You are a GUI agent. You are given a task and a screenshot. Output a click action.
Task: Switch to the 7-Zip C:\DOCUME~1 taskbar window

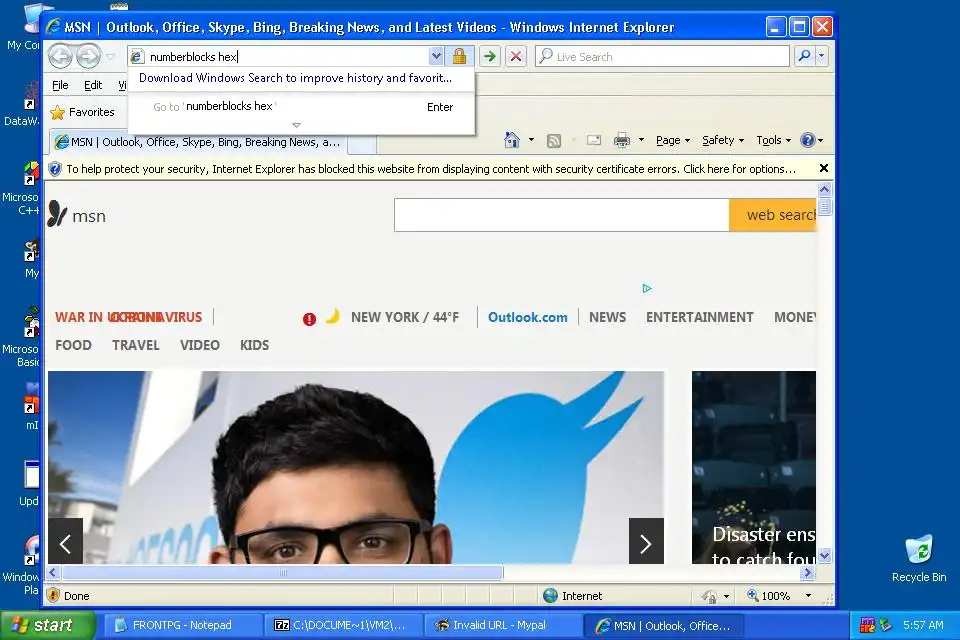point(342,625)
